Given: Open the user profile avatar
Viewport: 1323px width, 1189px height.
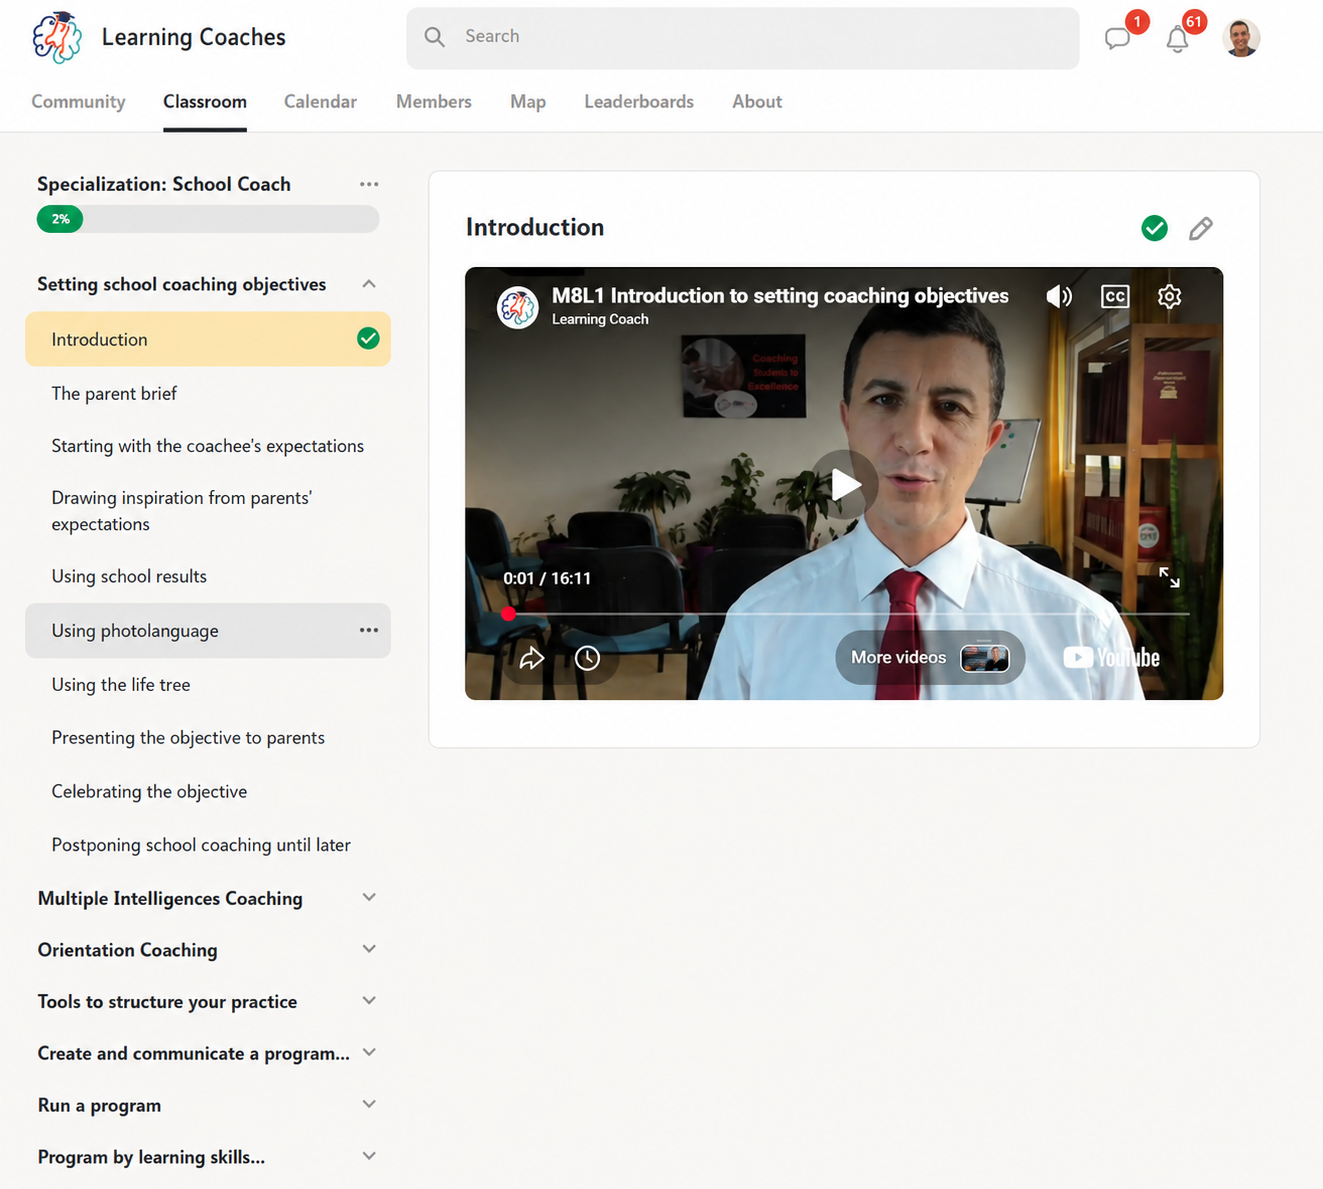Looking at the screenshot, I should coord(1241,38).
